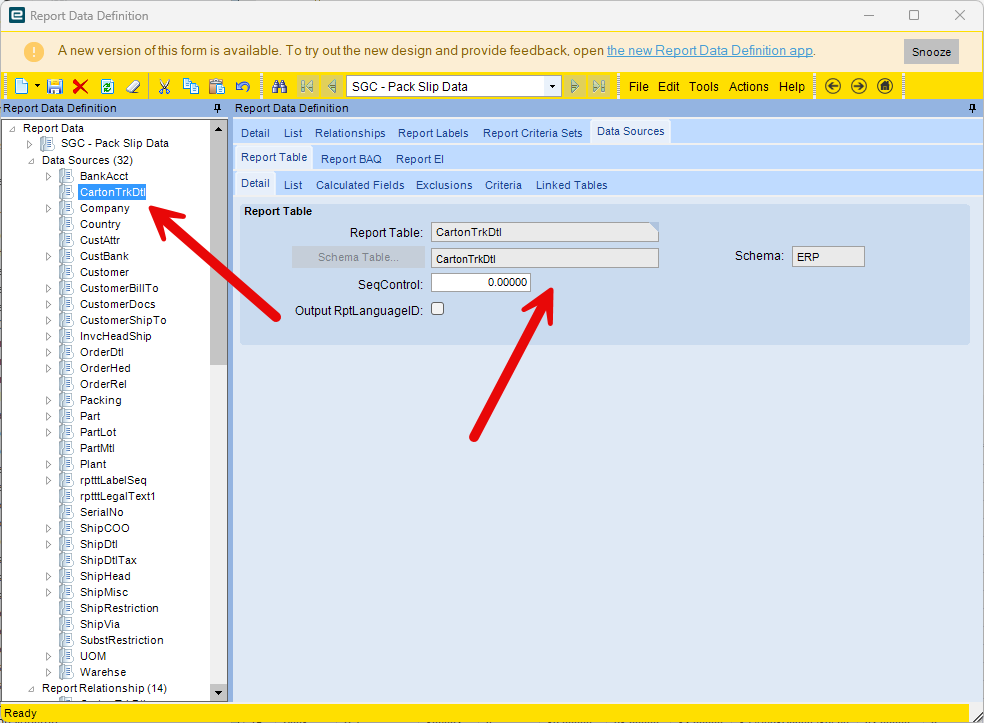This screenshot has width=984, height=723.
Task: Switch to the Report Criteria Sets tab
Action: pos(532,133)
